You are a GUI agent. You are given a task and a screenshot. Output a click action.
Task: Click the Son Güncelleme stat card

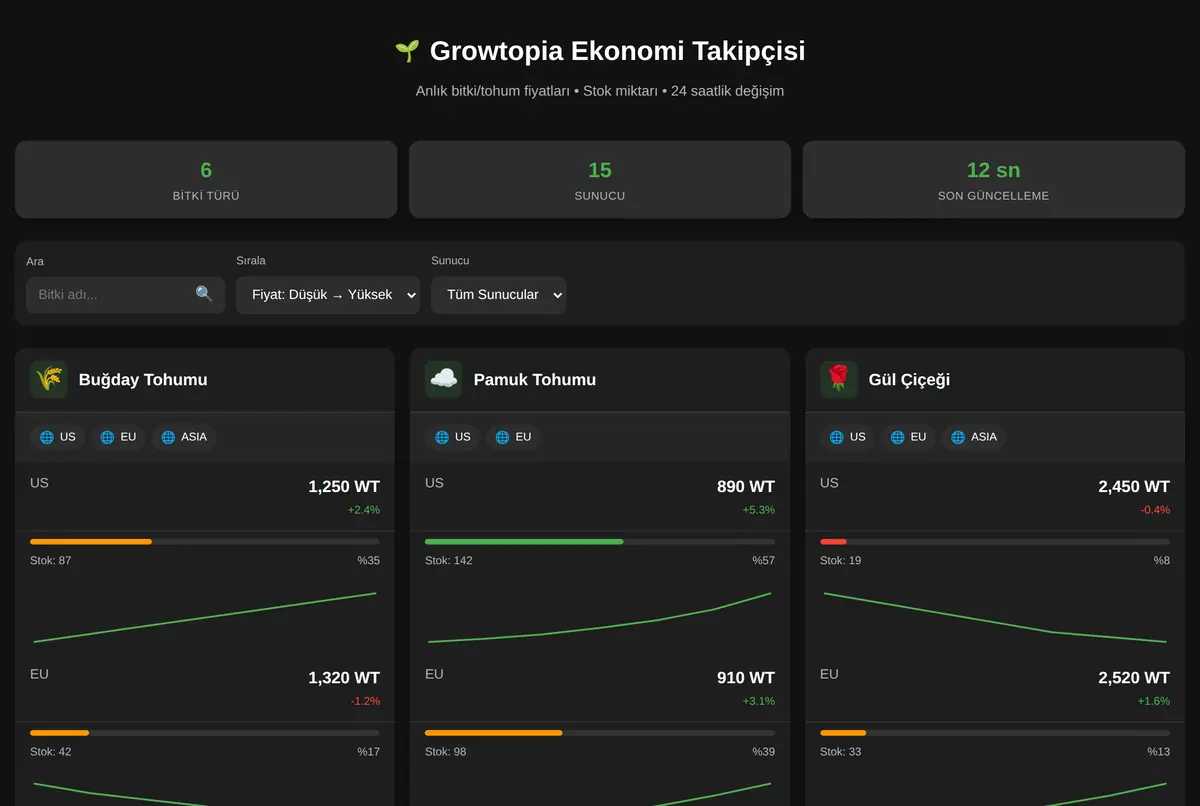[993, 179]
